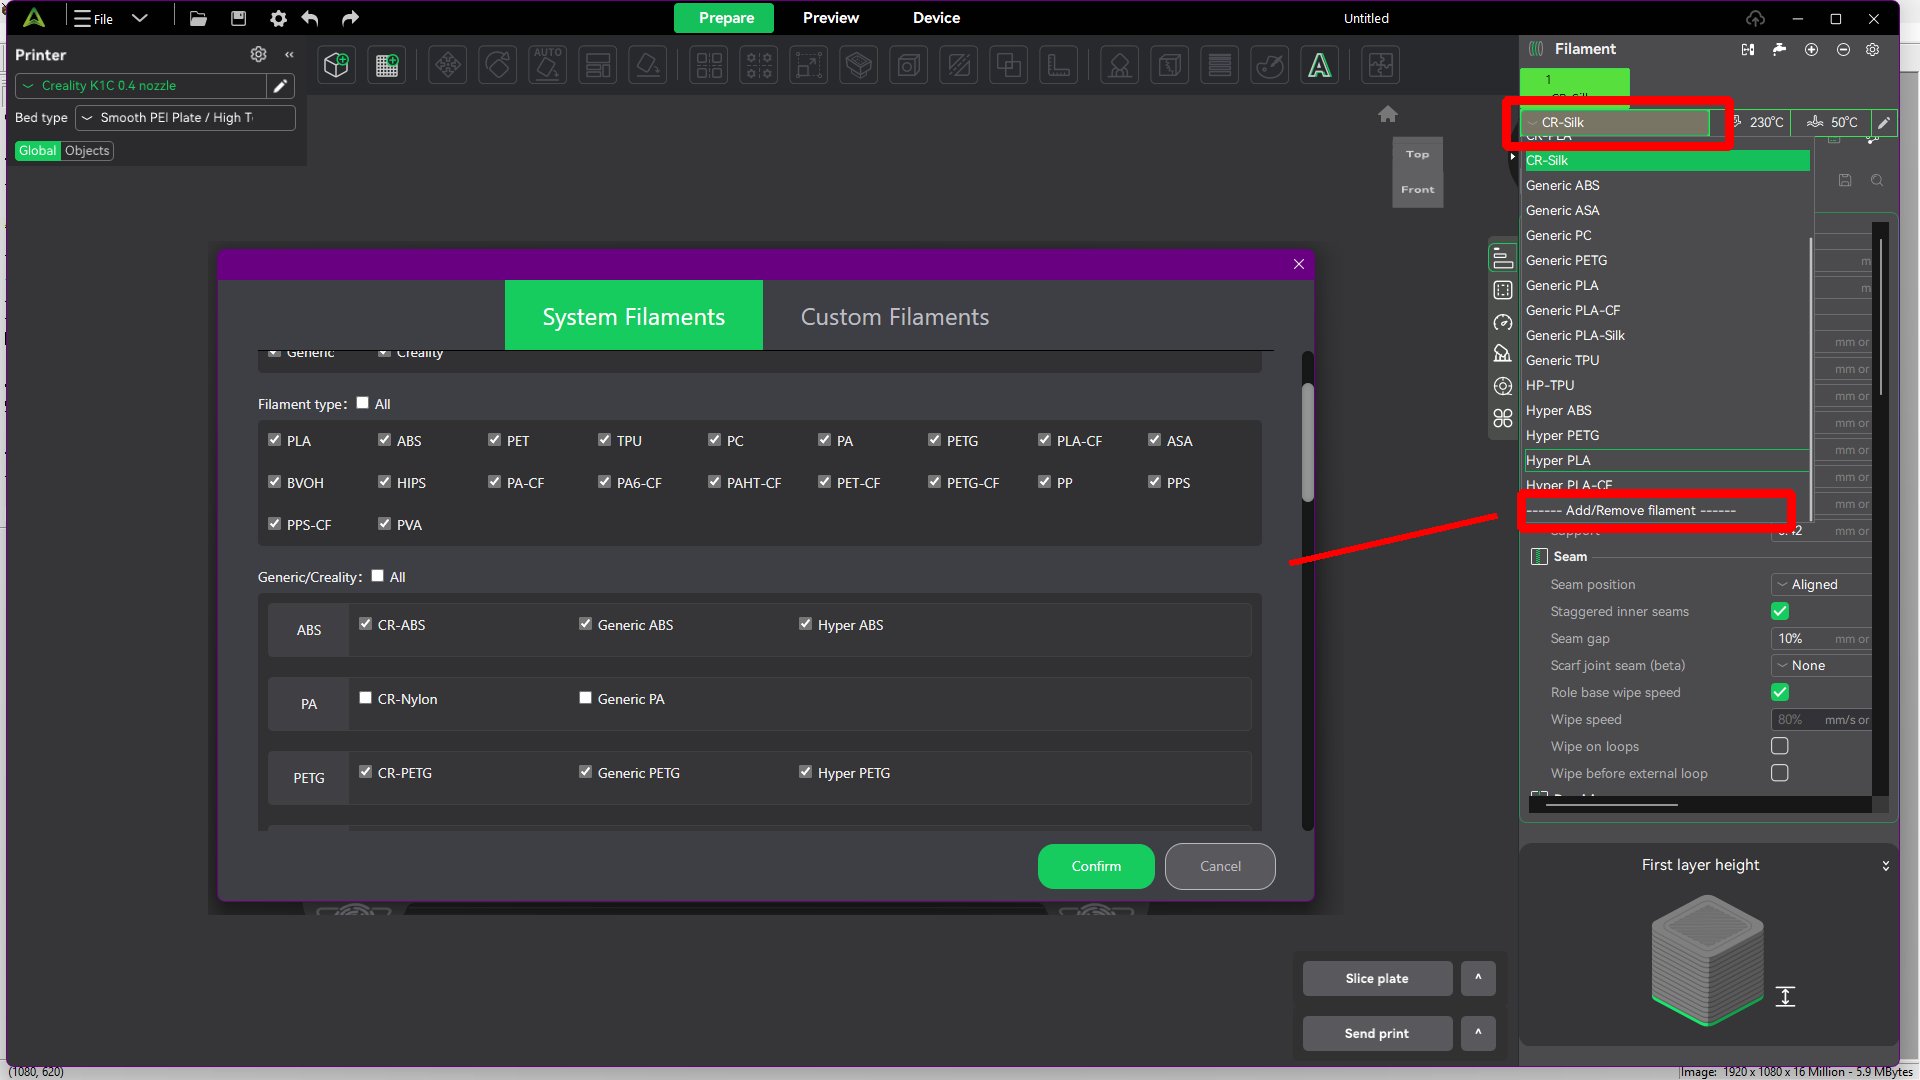Upload to Creality Cloud via the cloud icon
Screen dimensions: 1920x1080
1754,18
